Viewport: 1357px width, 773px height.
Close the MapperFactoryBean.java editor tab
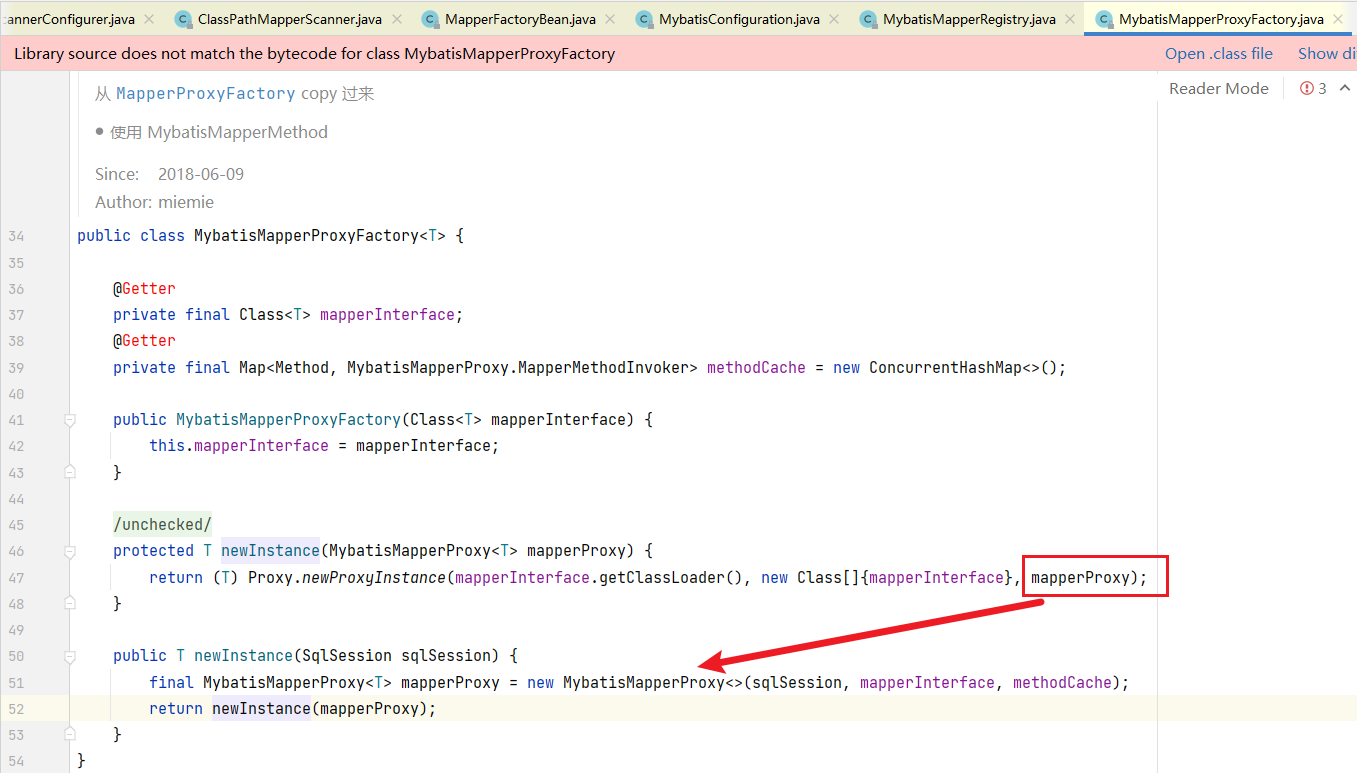(611, 19)
